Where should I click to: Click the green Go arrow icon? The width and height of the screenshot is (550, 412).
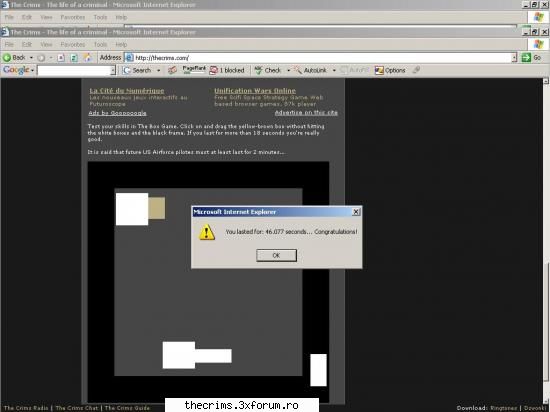coord(526,58)
